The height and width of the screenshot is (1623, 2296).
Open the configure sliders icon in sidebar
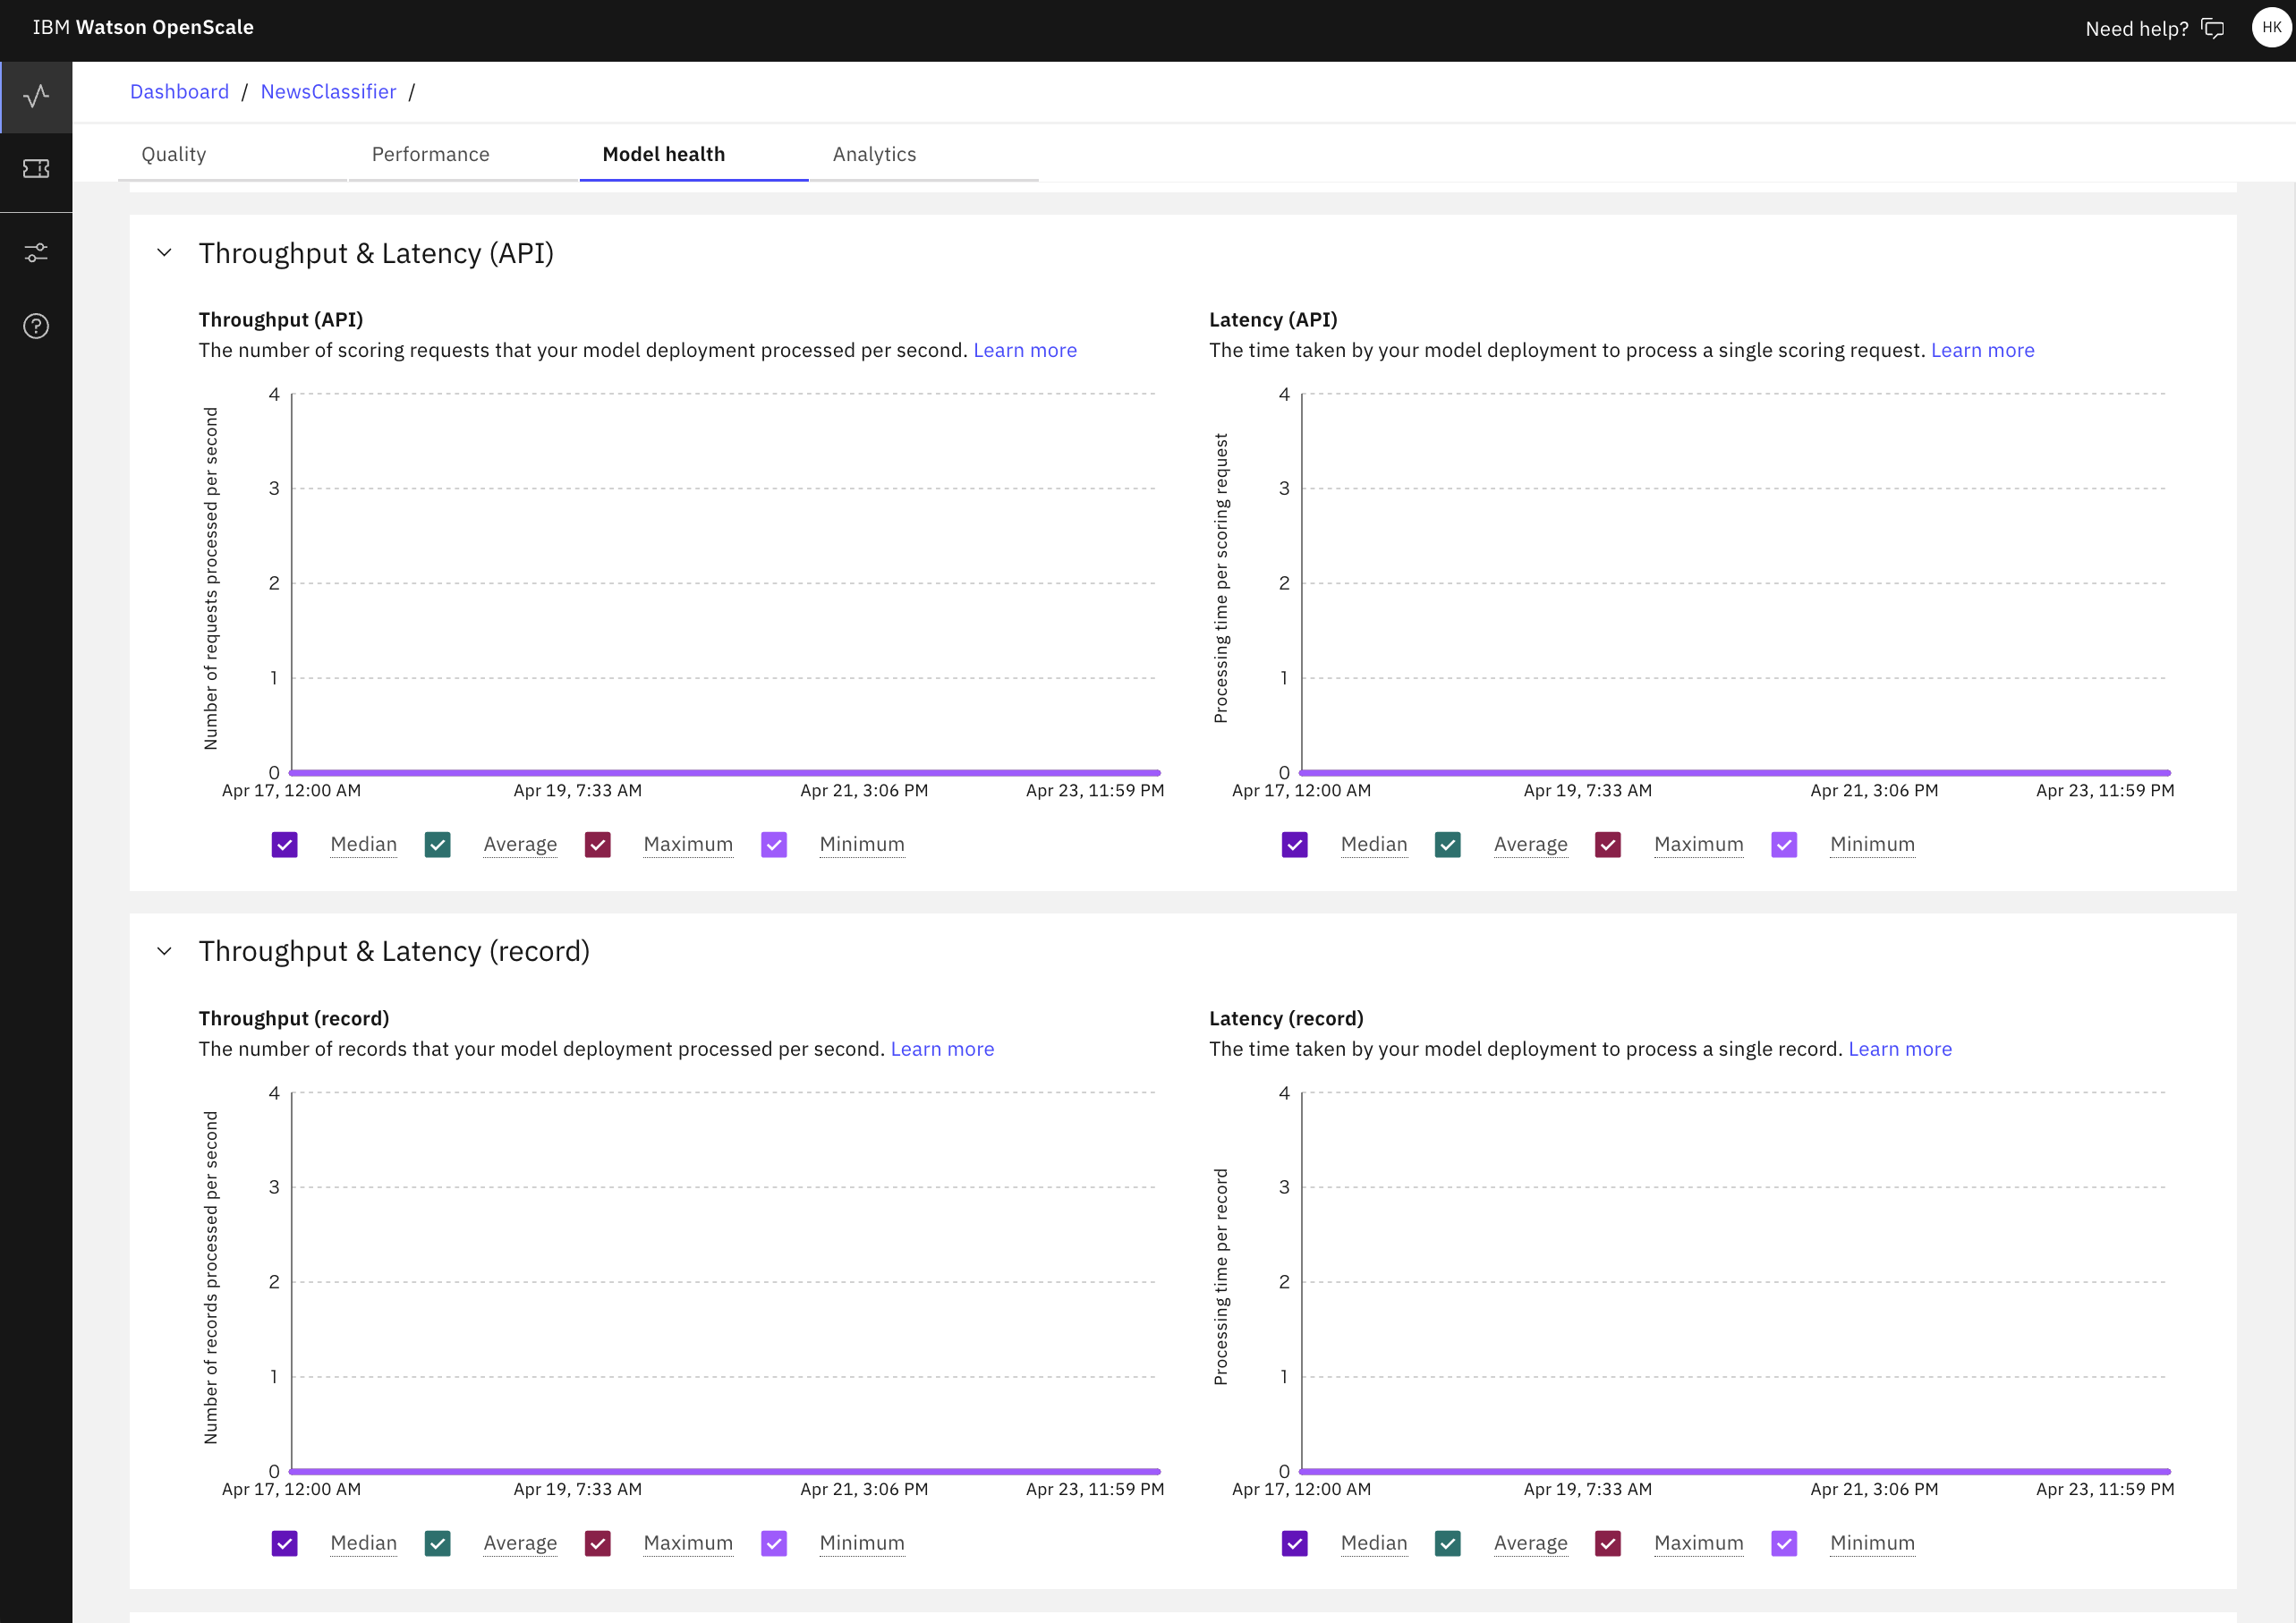click(36, 253)
